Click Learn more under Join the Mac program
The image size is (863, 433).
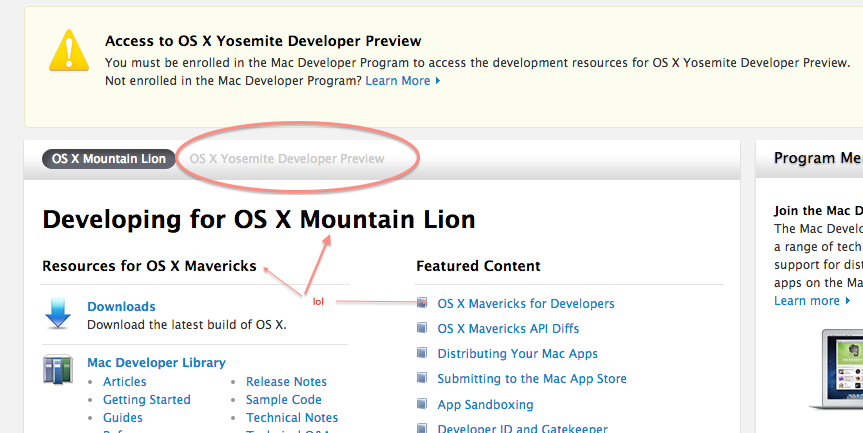[807, 301]
